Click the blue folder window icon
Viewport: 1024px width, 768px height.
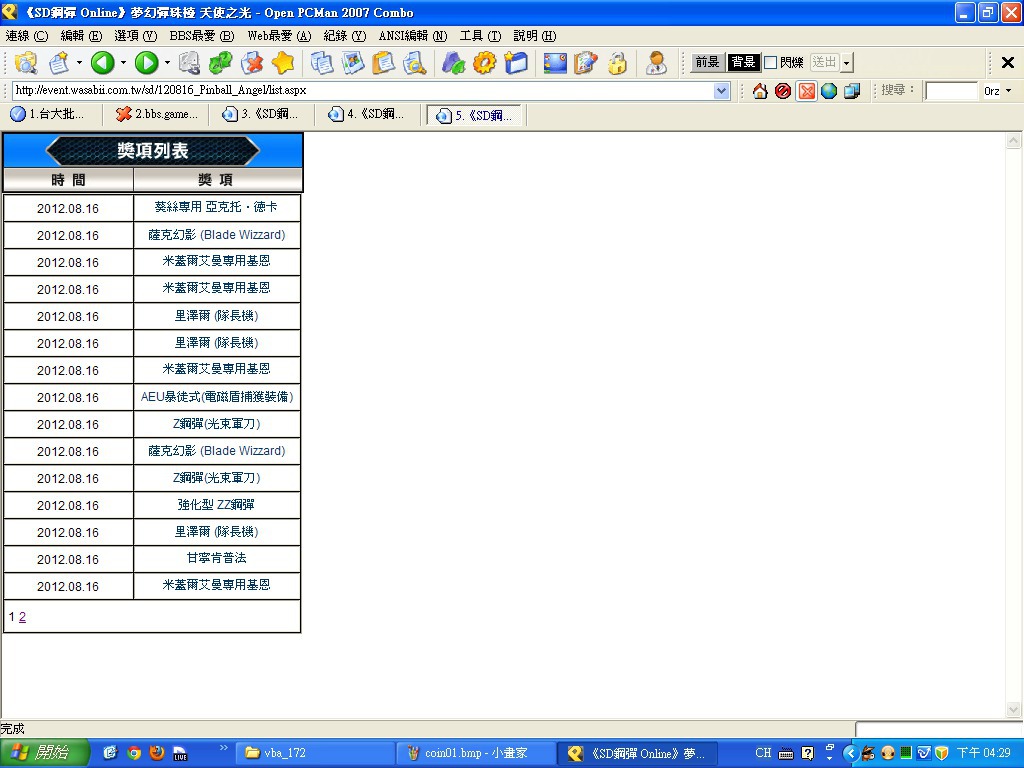(516, 63)
